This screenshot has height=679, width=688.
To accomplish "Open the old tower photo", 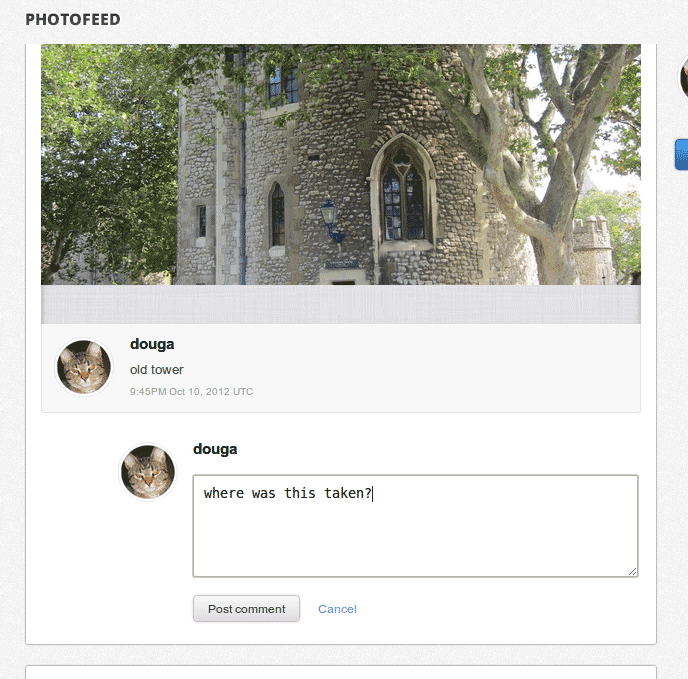I will (340, 165).
